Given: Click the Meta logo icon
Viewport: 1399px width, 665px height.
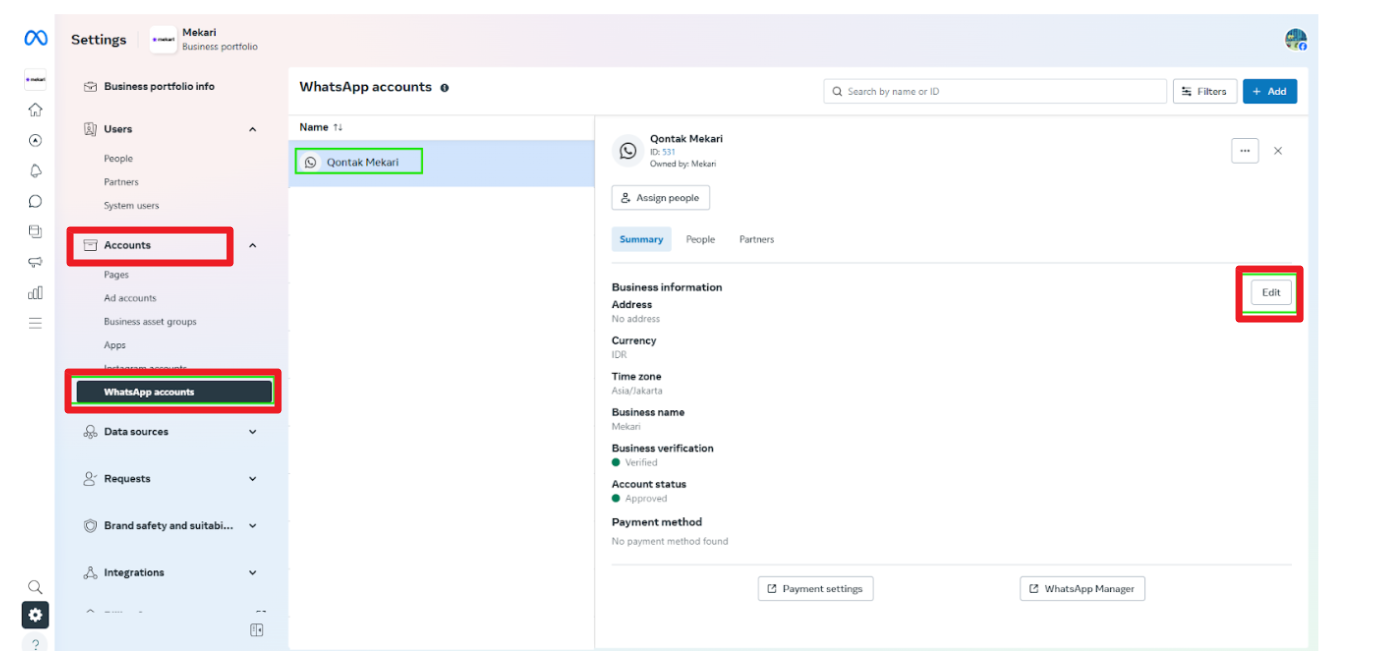Looking at the screenshot, I should coord(35,39).
